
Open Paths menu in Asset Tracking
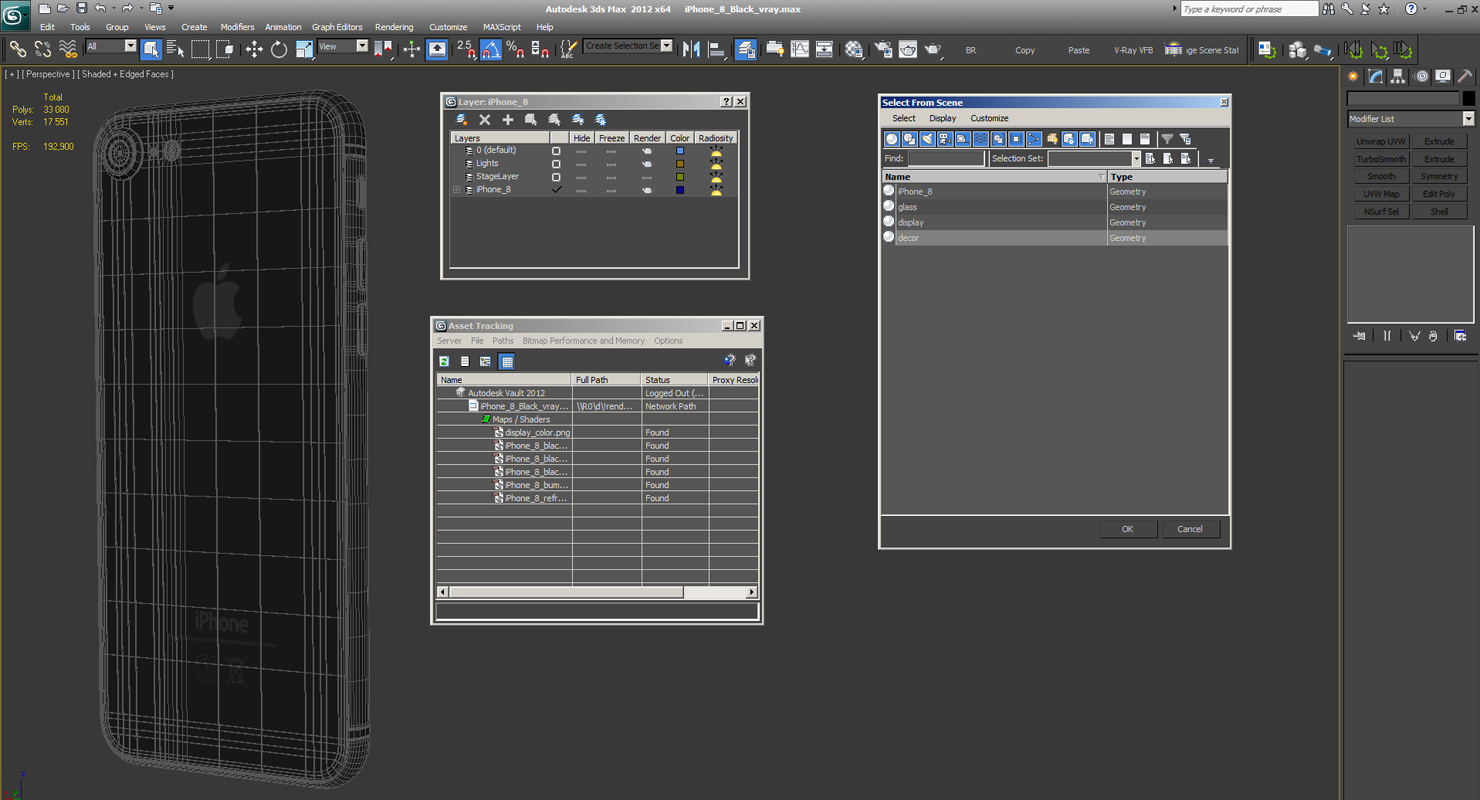503,341
